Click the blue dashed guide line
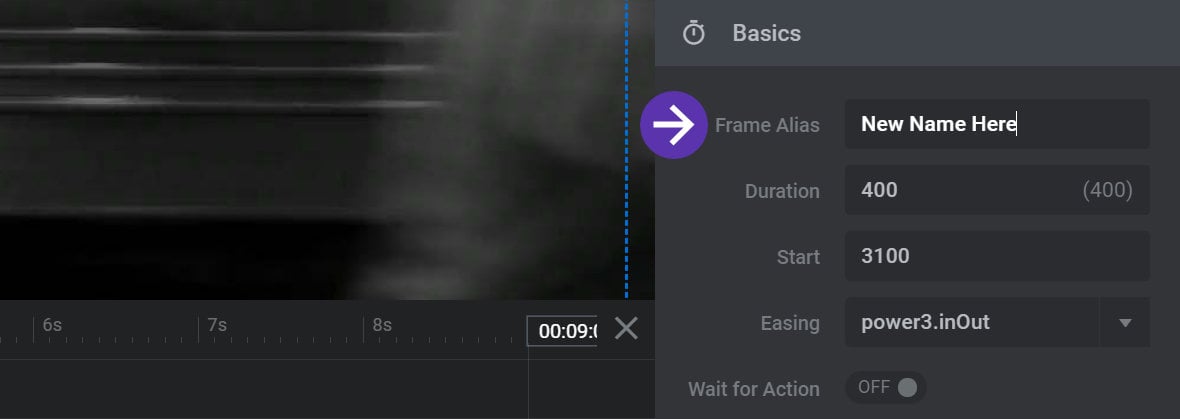Screen dimensions: 1180x419 626,149
